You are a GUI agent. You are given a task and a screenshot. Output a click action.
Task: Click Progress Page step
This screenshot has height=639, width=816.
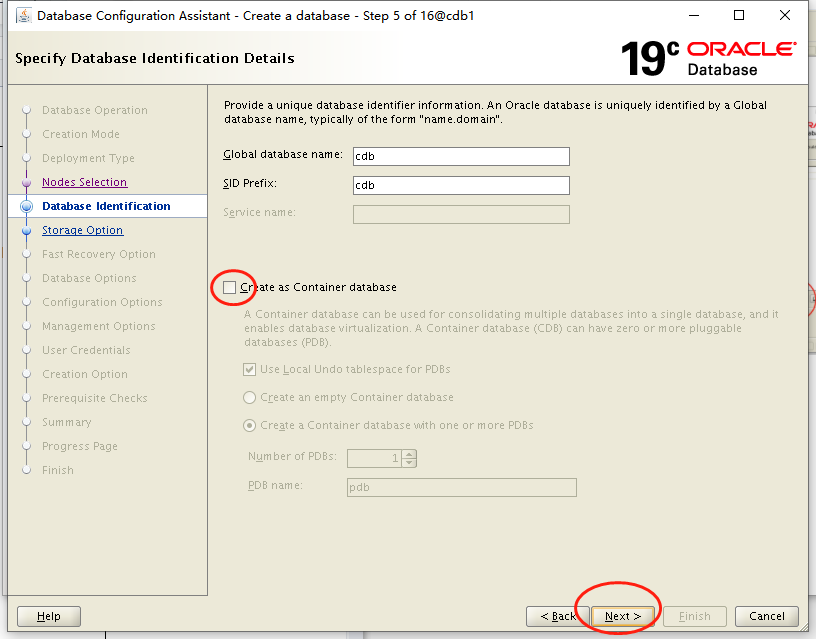click(x=80, y=446)
